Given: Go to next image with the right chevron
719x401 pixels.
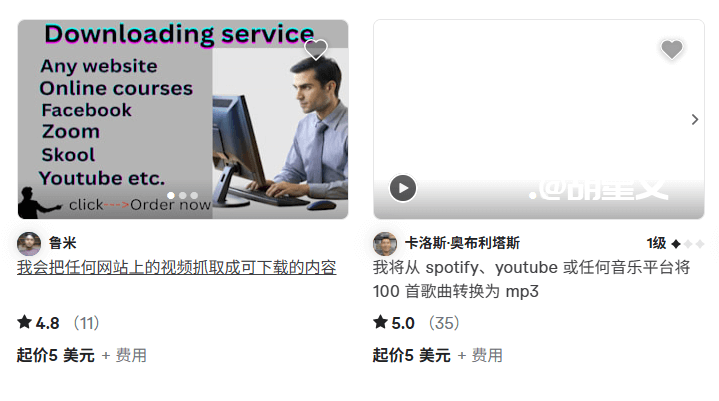Looking at the screenshot, I should [x=695, y=120].
